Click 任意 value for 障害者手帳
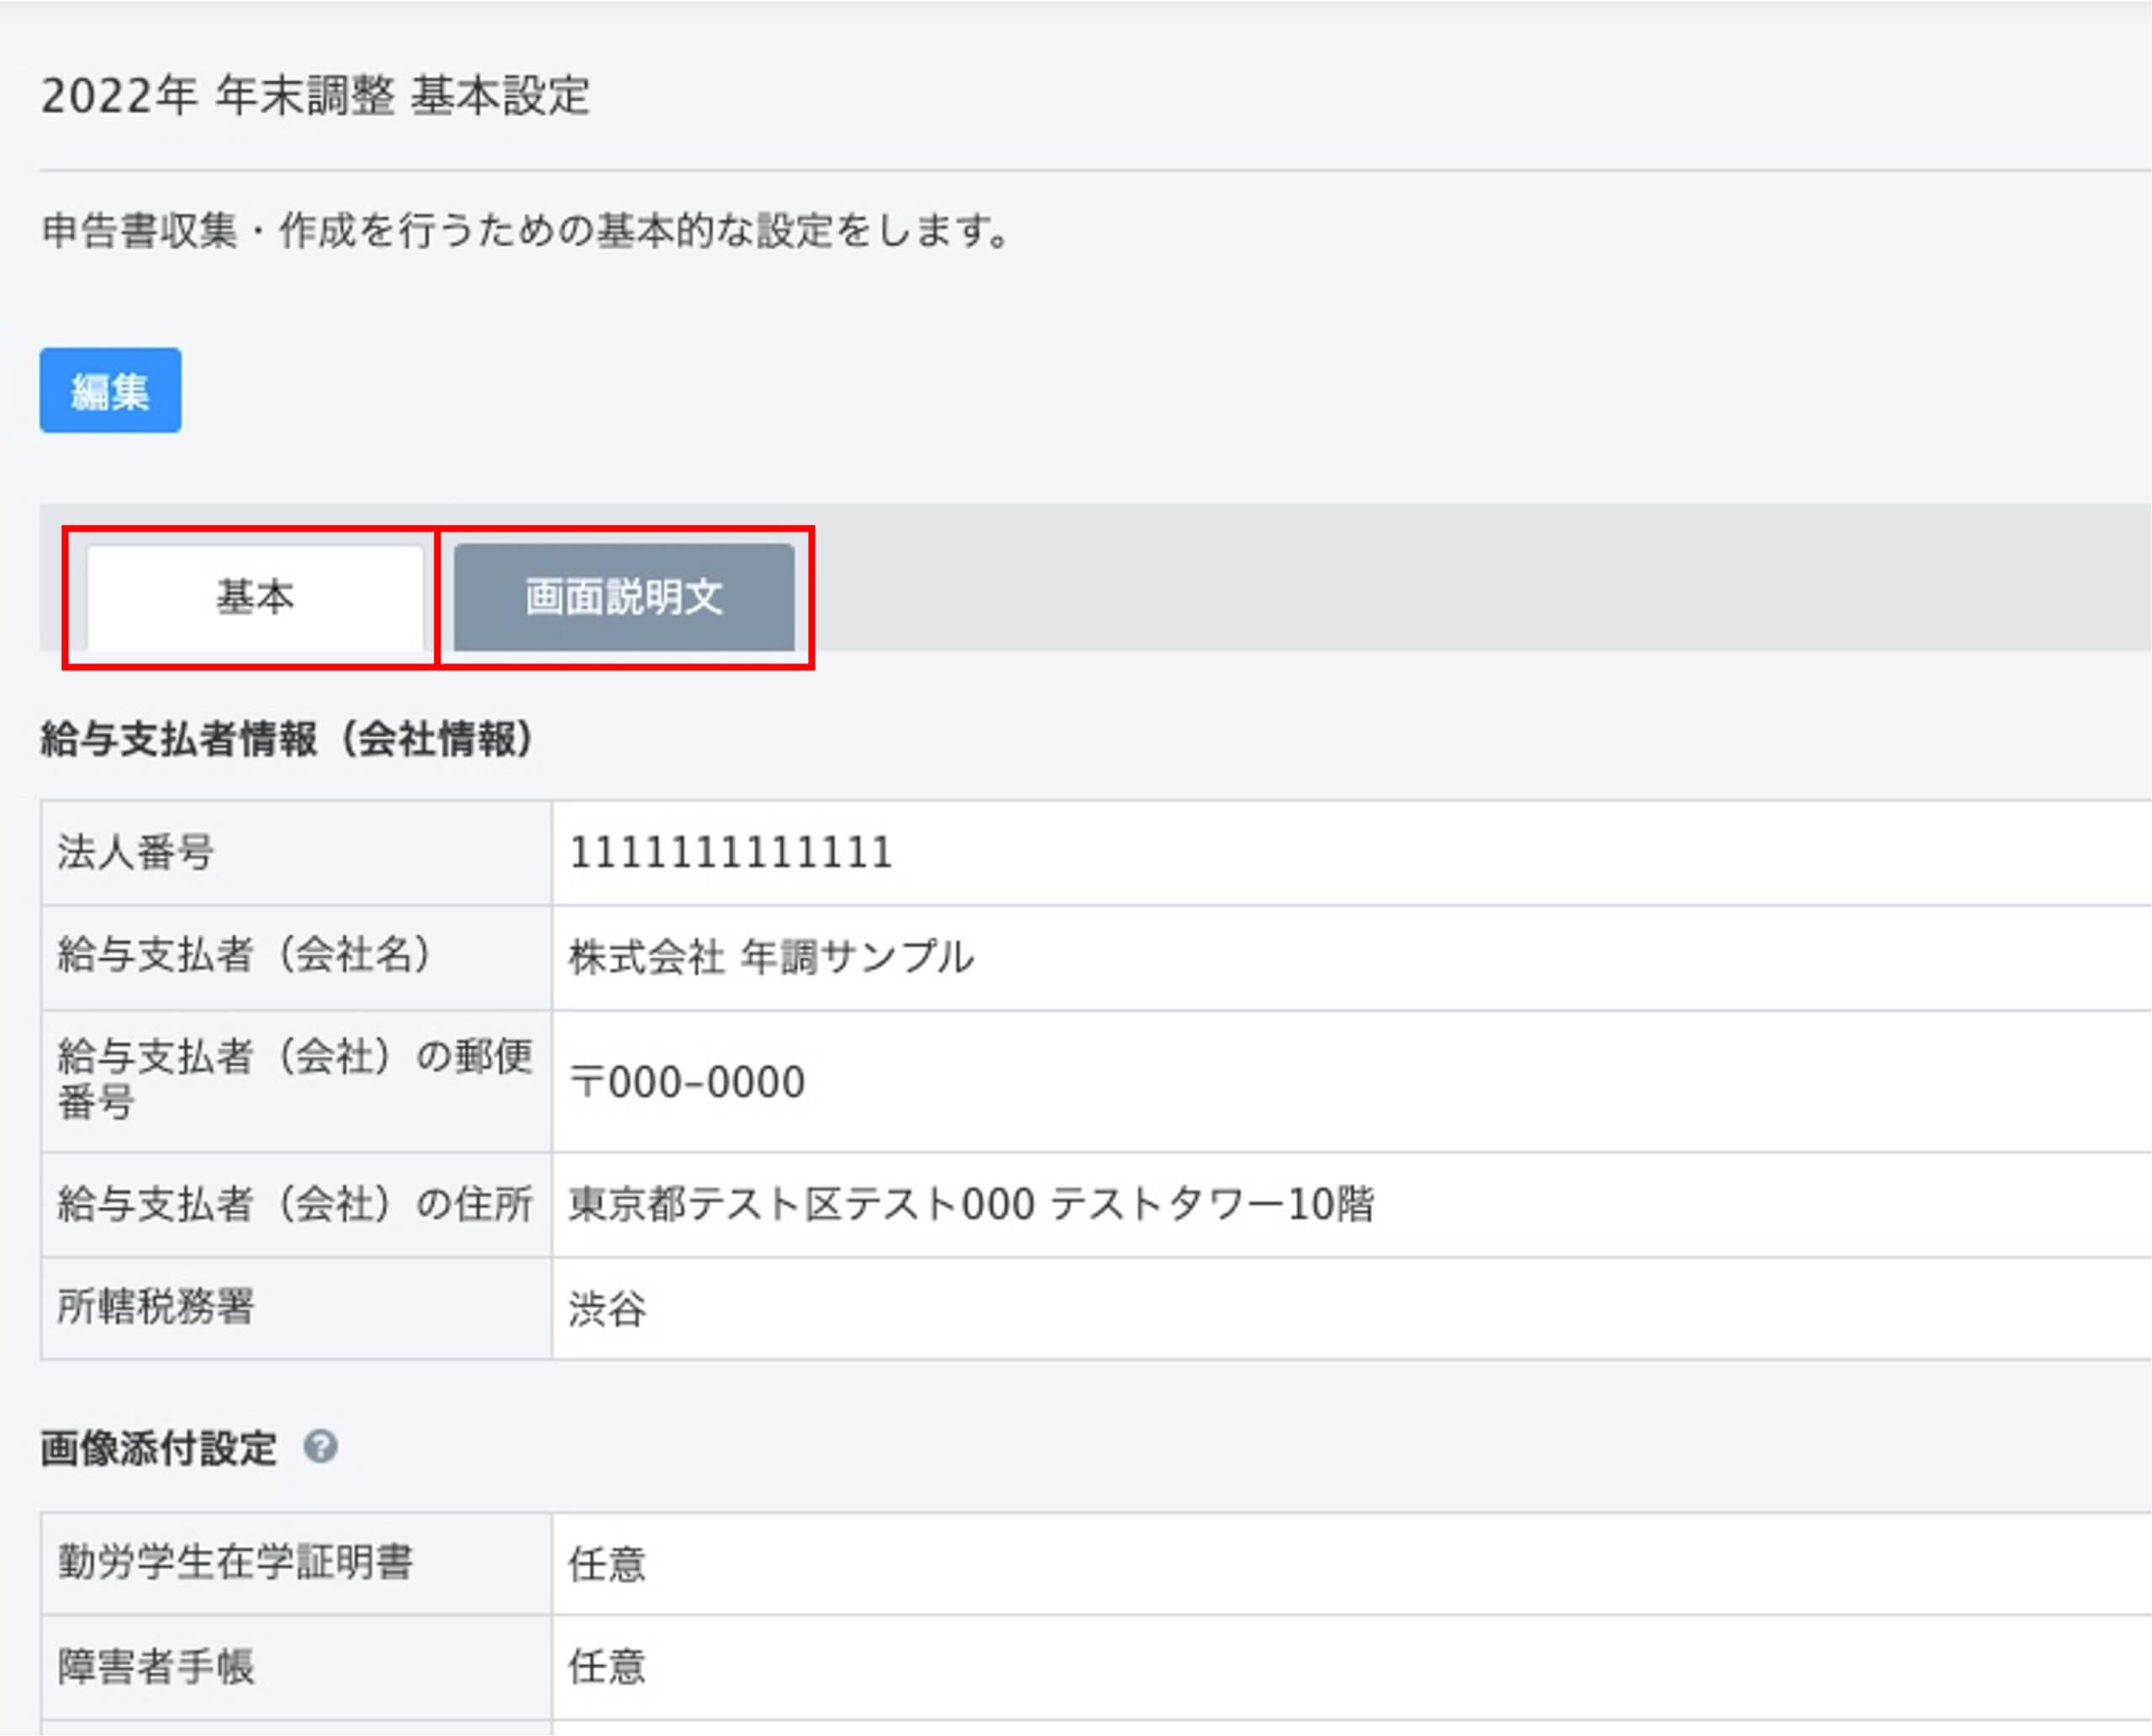This screenshot has width=2152, height=1736. tap(607, 1666)
